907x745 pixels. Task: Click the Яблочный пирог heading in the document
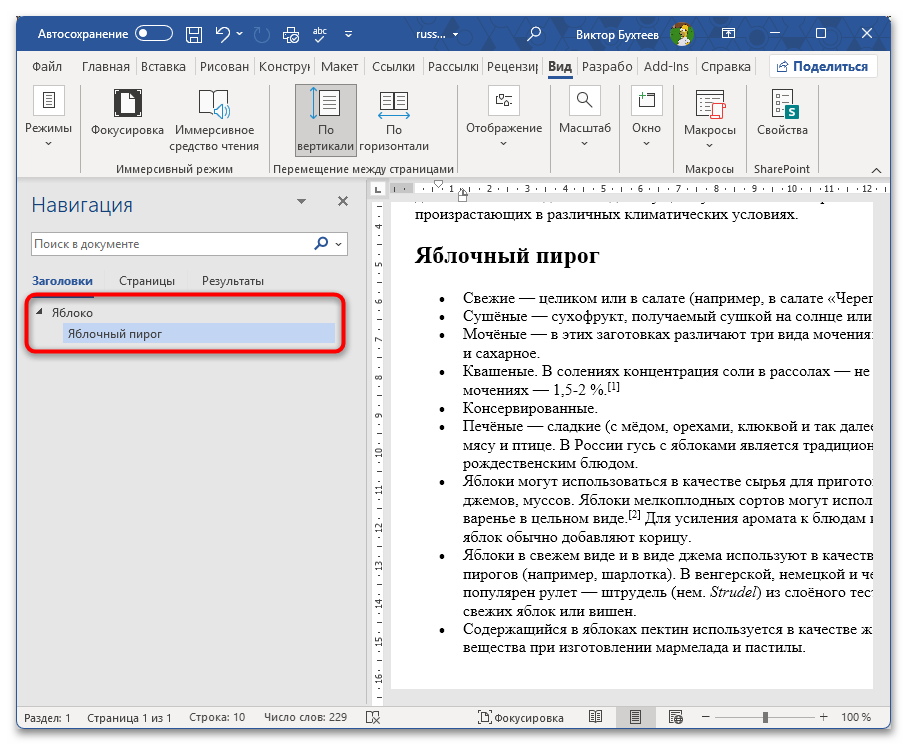coord(507,255)
